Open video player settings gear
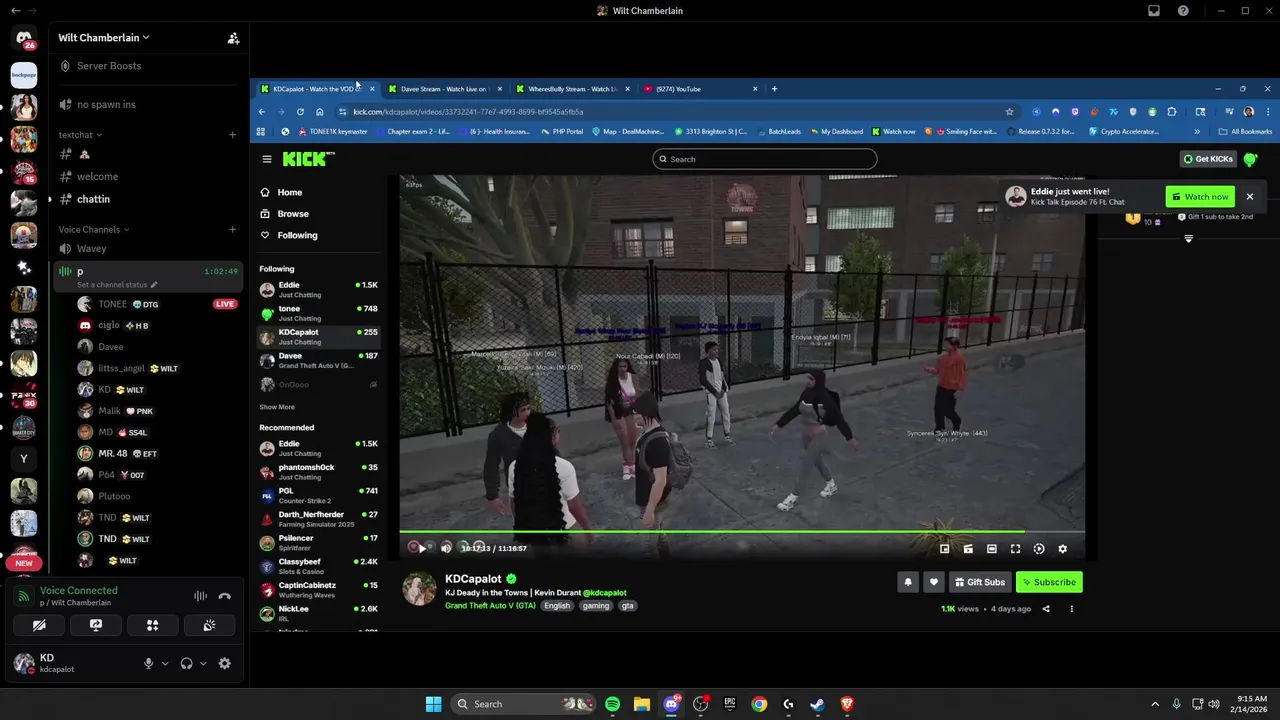1280x720 pixels. tap(1062, 548)
